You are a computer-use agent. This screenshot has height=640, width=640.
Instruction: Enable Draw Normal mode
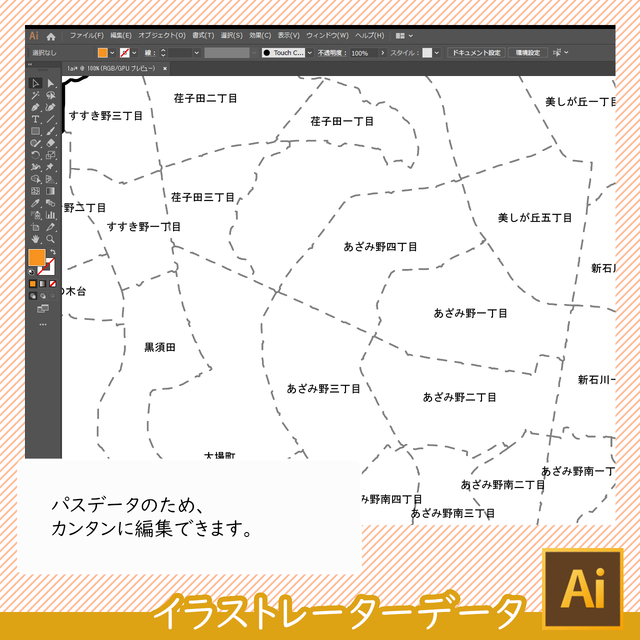[33, 296]
